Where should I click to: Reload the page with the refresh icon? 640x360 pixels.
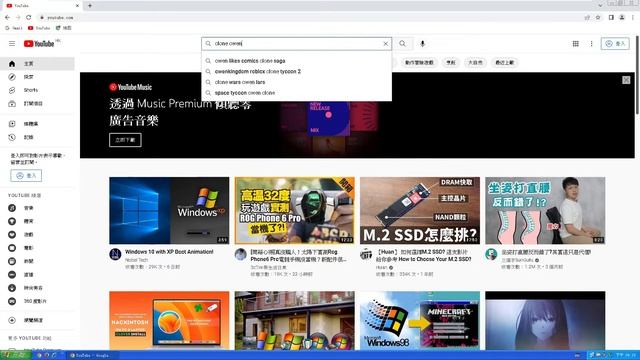coord(29,18)
